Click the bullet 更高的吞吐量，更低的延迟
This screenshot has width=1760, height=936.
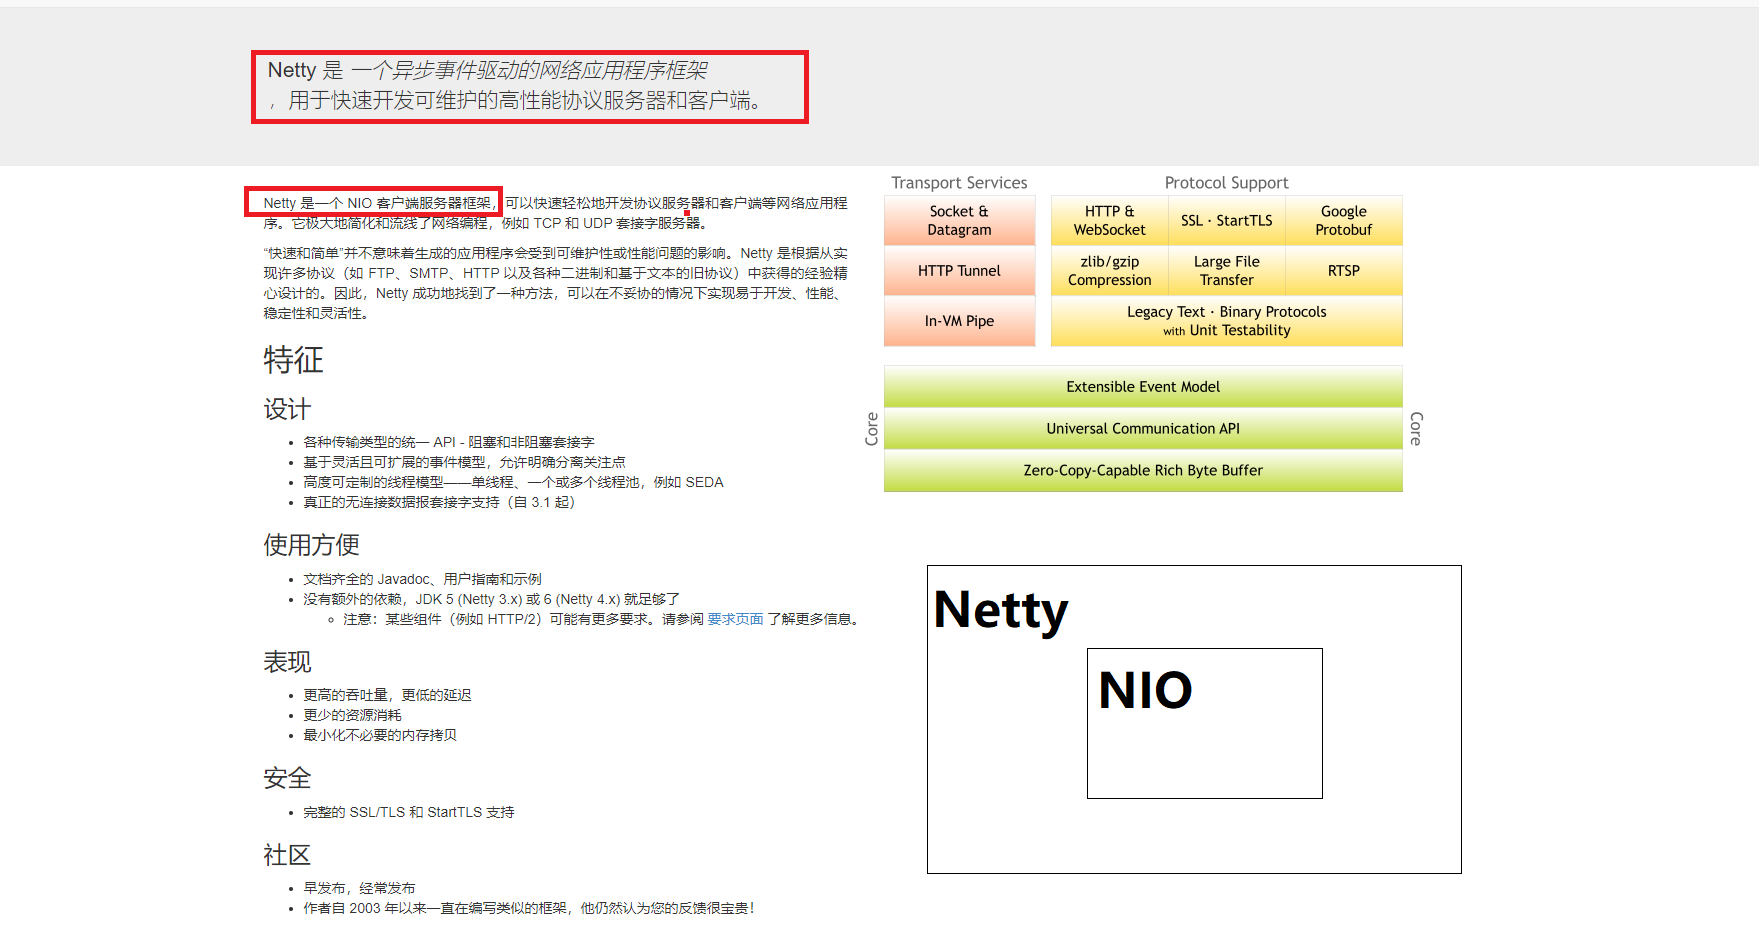(x=387, y=695)
